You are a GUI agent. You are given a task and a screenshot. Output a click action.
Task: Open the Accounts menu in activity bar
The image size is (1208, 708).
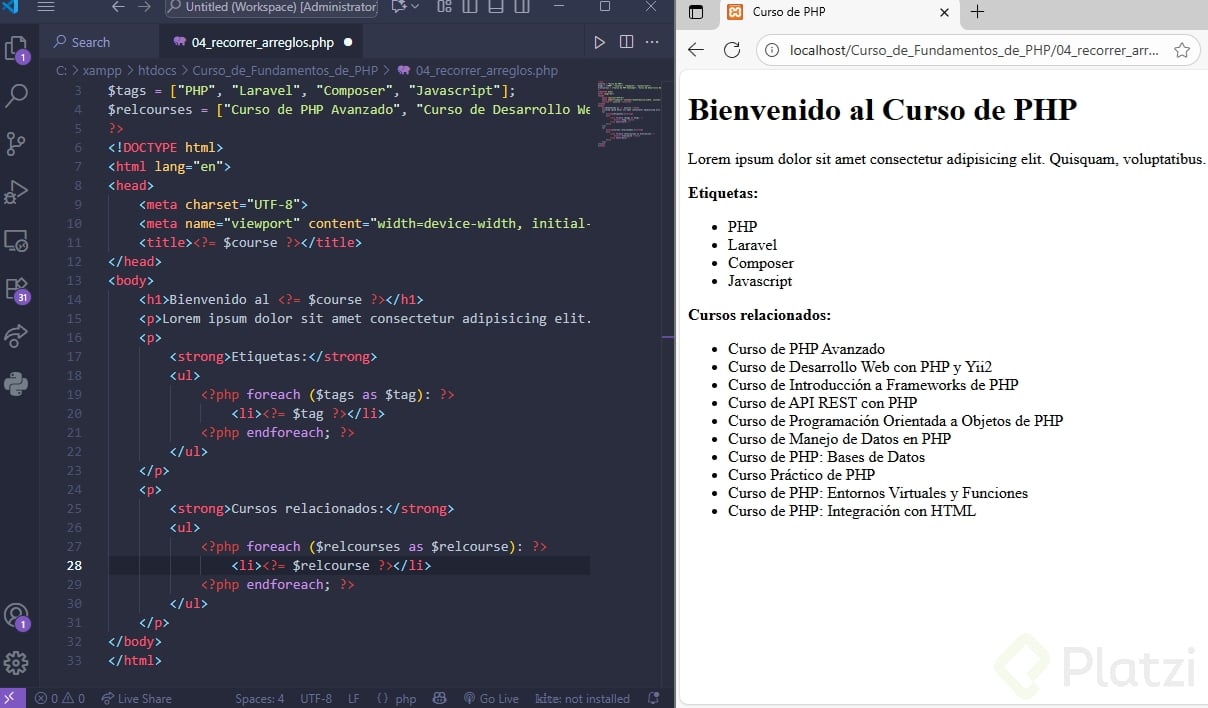[16, 616]
